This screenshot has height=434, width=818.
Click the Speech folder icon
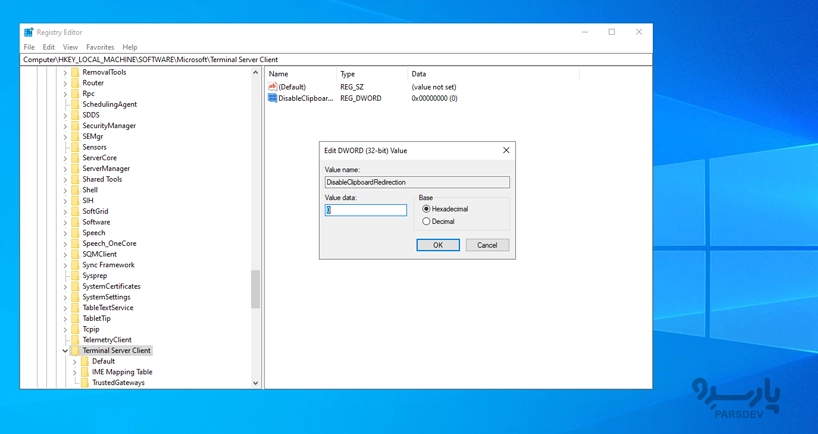[x=75, y=233]
